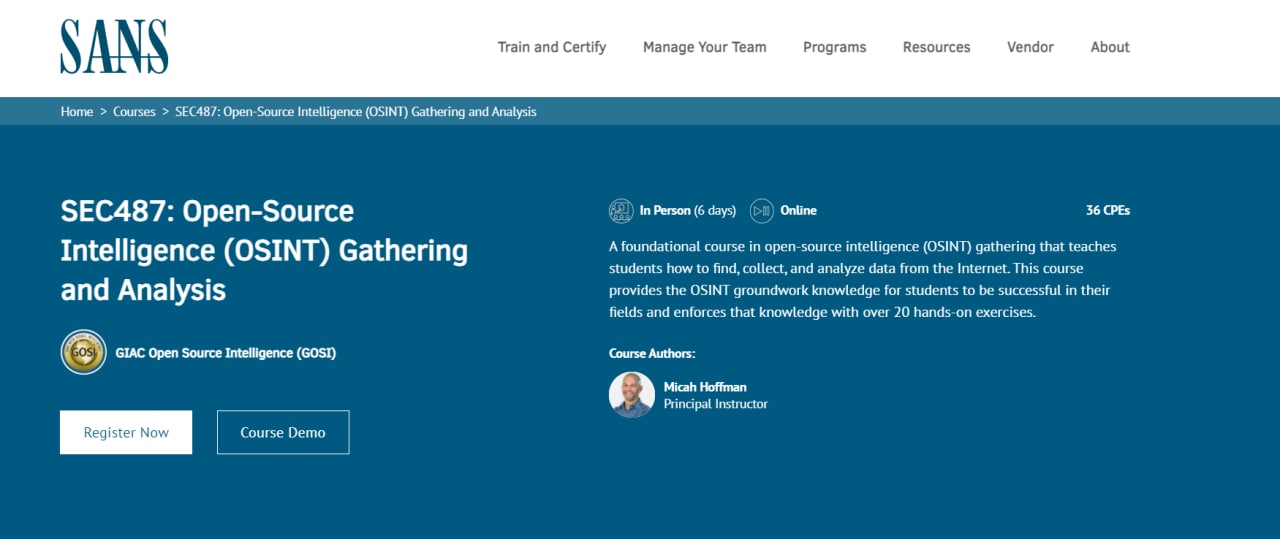Viewport: 1280px width, 539px height.
Task: Click the Online play icon
Action: coord(762,210)
